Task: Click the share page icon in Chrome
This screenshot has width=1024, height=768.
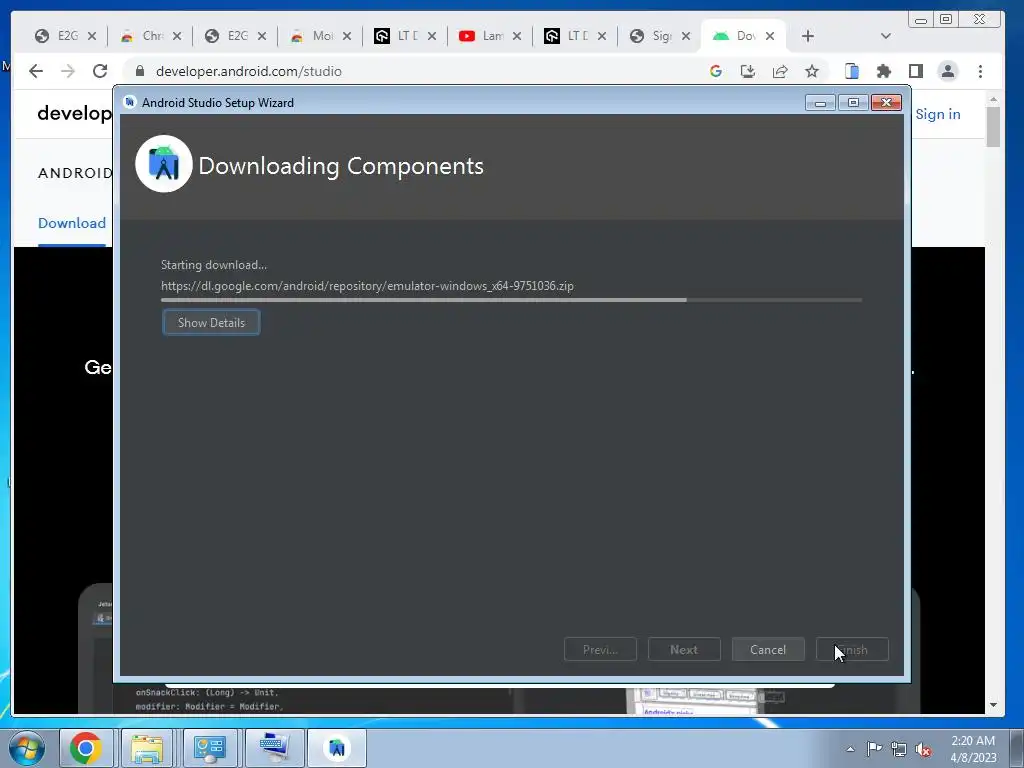Action: [x=780, y=71]
